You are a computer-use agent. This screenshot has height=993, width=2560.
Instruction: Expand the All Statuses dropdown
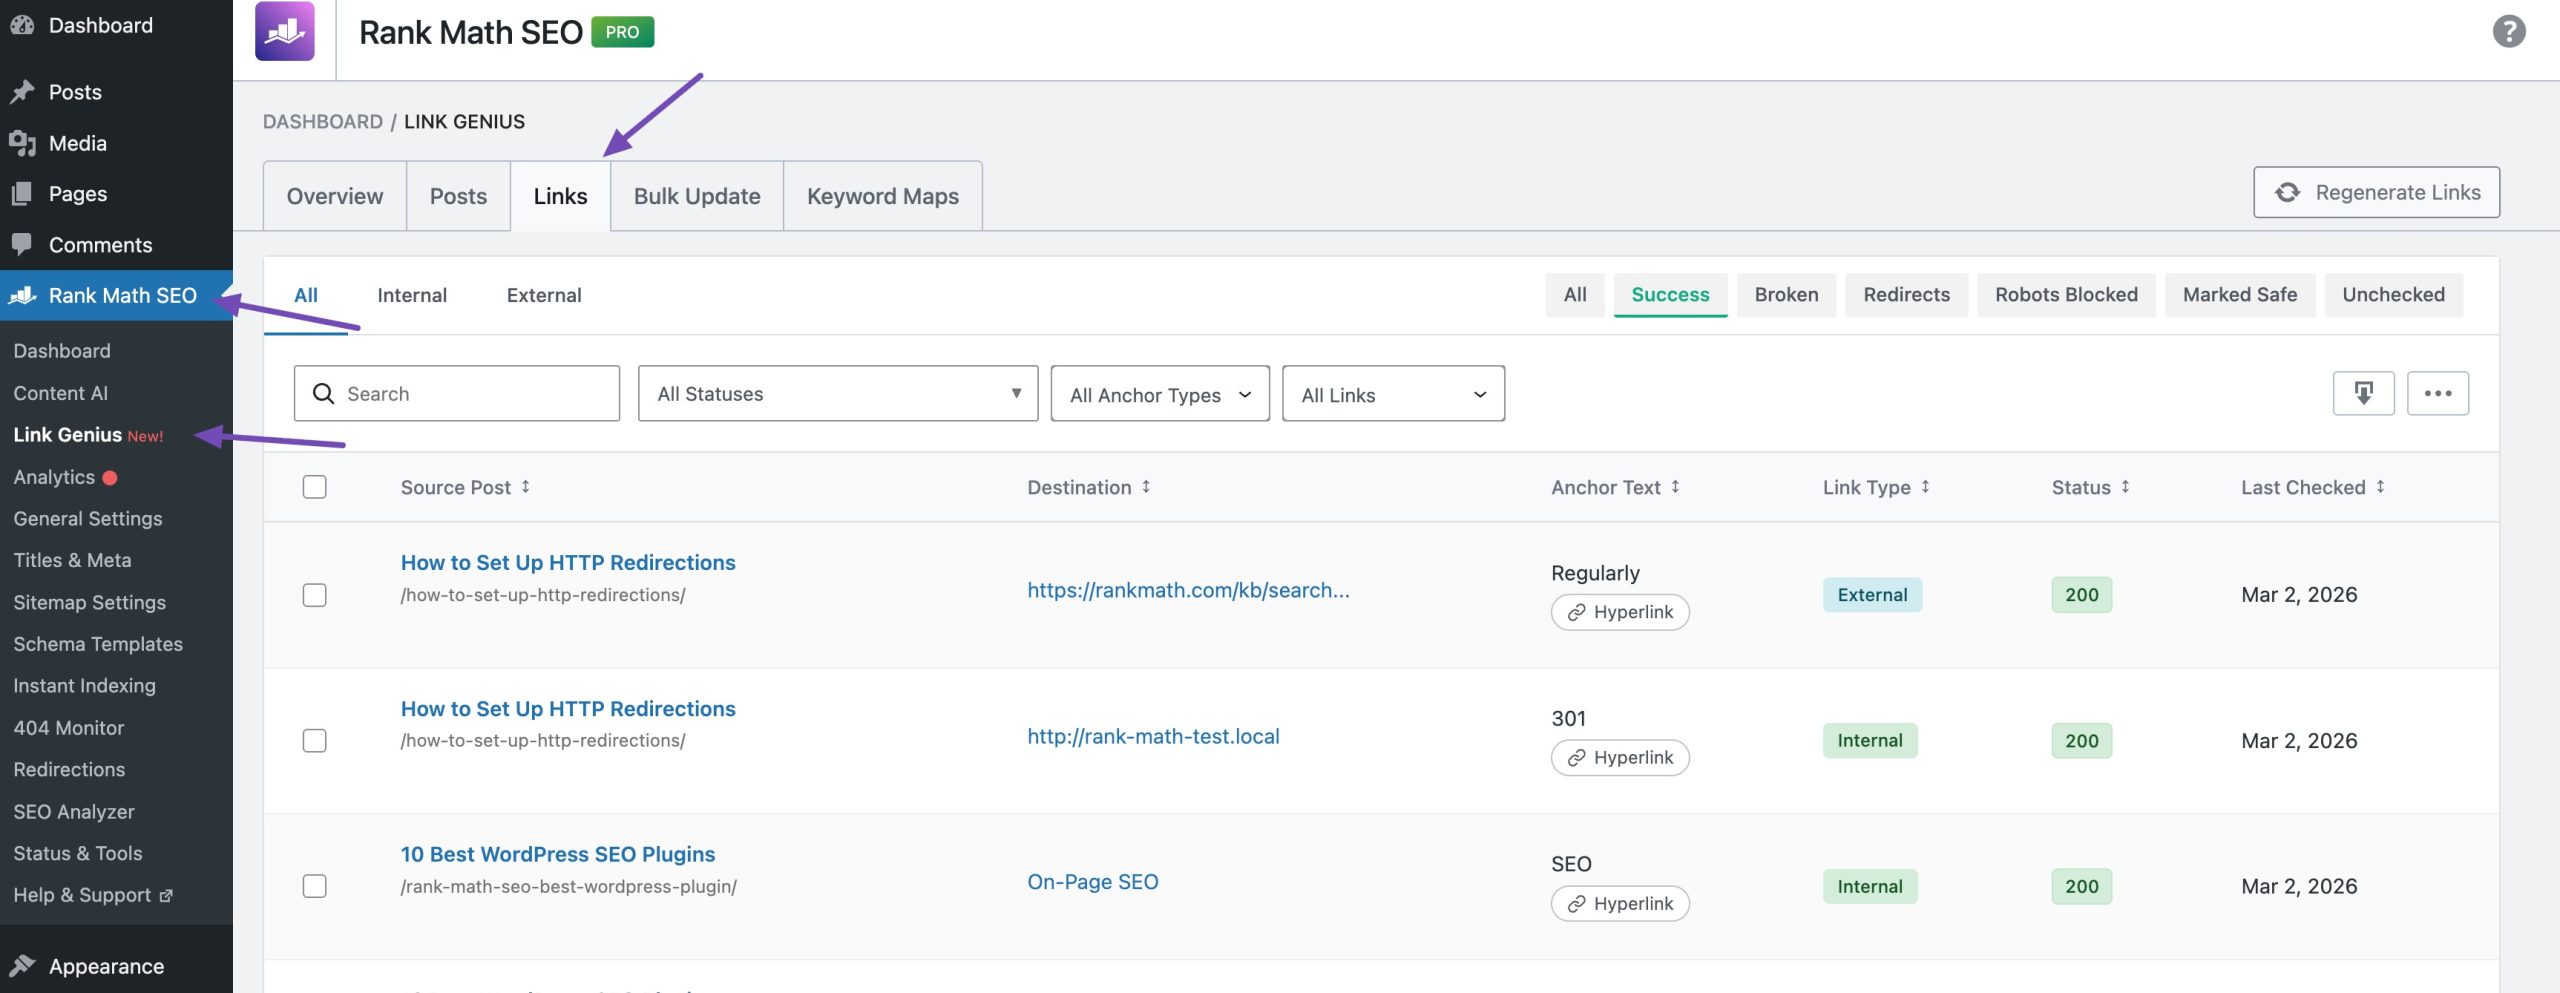coord(837,394)
